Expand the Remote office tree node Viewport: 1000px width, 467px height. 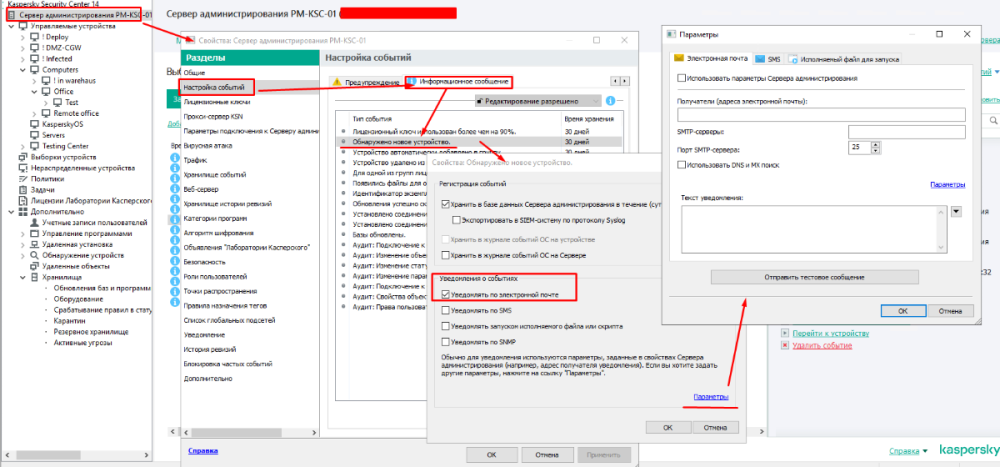[35, 113]
